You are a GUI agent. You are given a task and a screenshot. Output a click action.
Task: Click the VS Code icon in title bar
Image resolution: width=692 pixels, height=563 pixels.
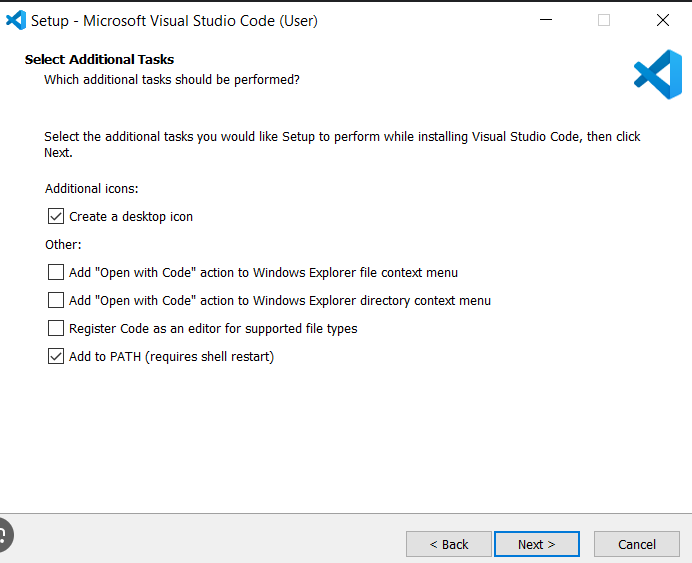(15, 20)
